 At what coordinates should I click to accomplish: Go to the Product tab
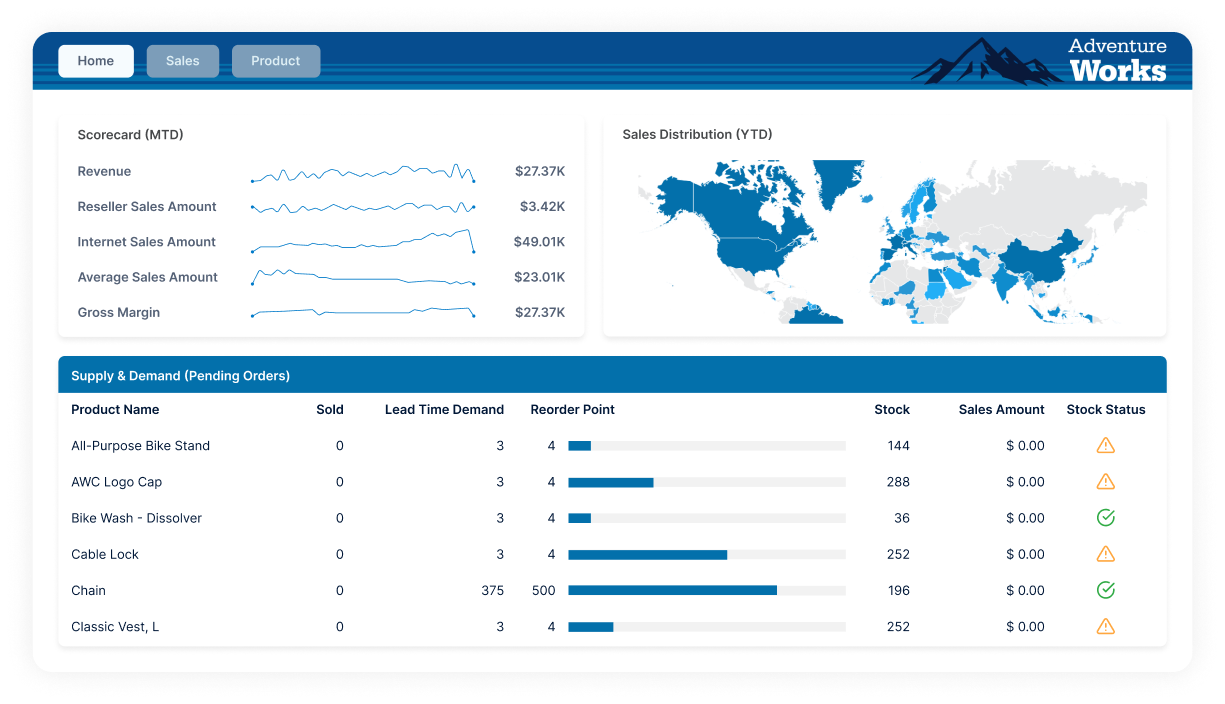[276, 61]
